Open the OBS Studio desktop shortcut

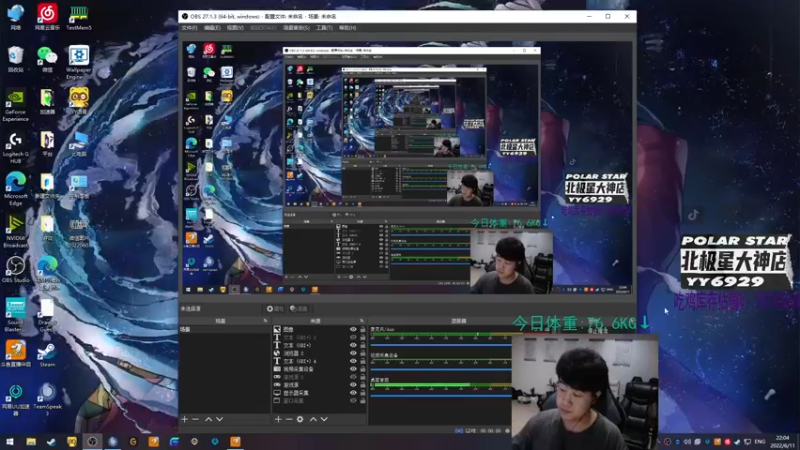15,269
